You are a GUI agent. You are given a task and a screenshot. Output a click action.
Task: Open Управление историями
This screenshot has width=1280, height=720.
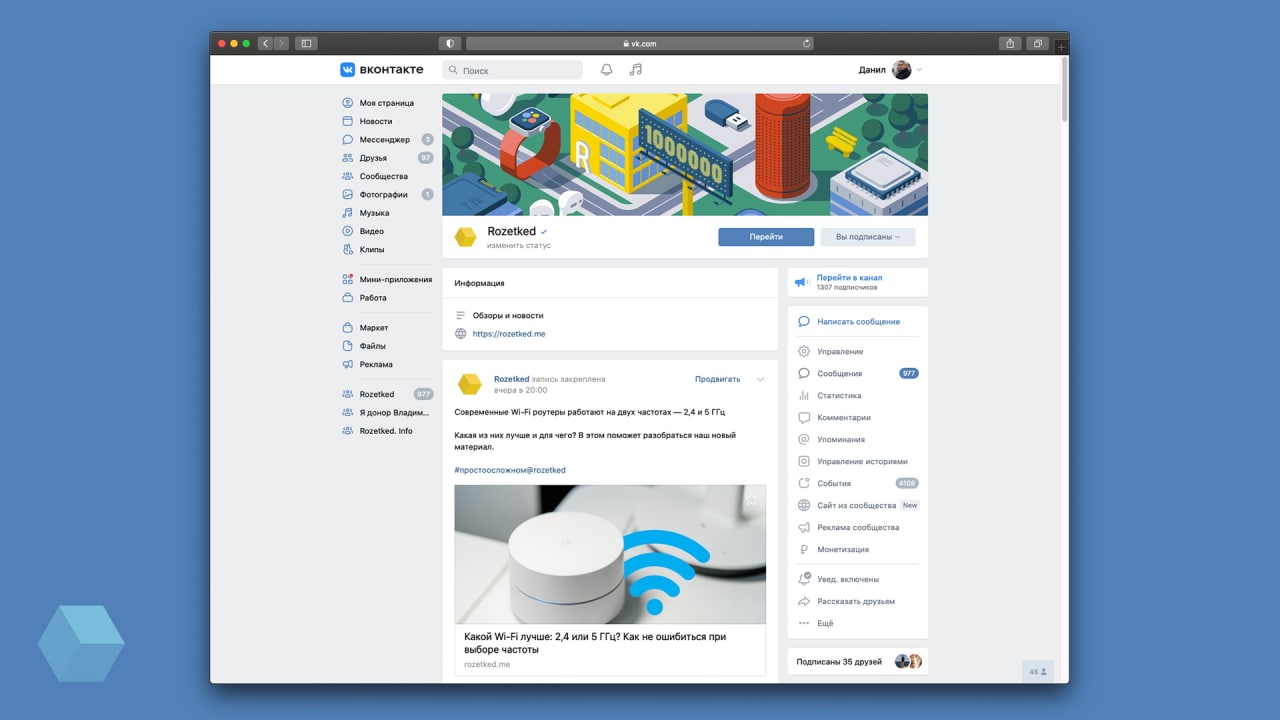pos(862,462)
